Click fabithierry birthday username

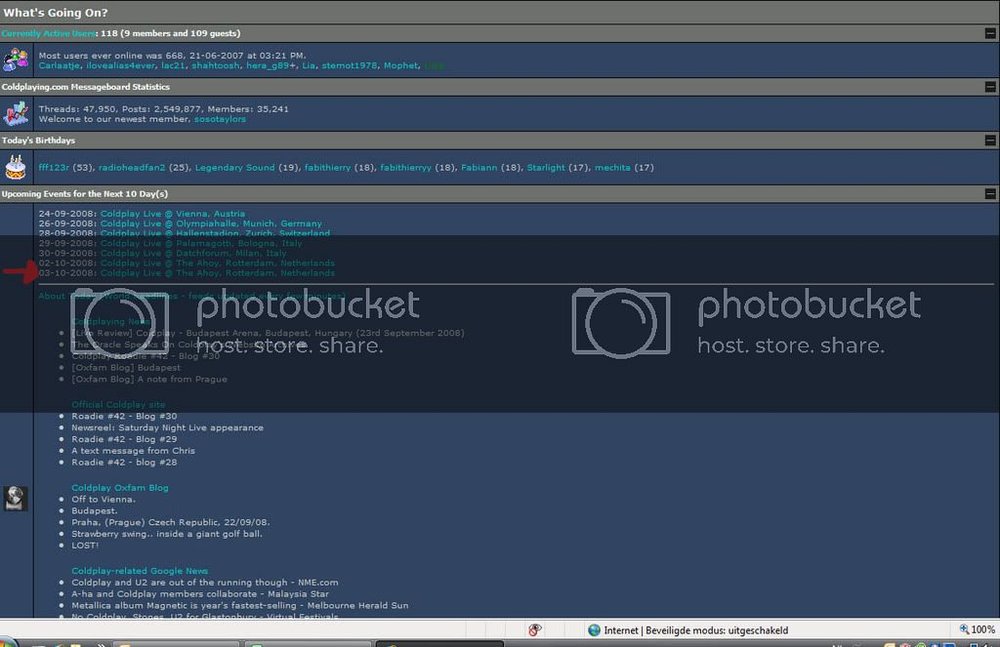(x=328, y=168)
